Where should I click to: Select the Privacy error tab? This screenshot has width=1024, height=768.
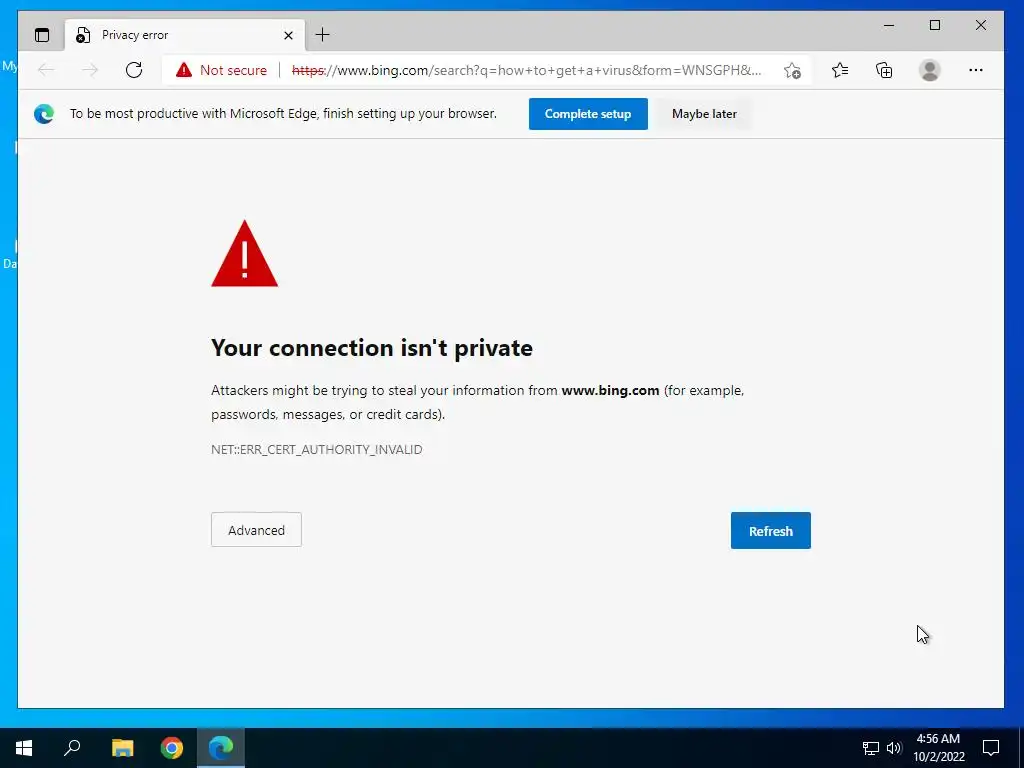coord(184,35)
